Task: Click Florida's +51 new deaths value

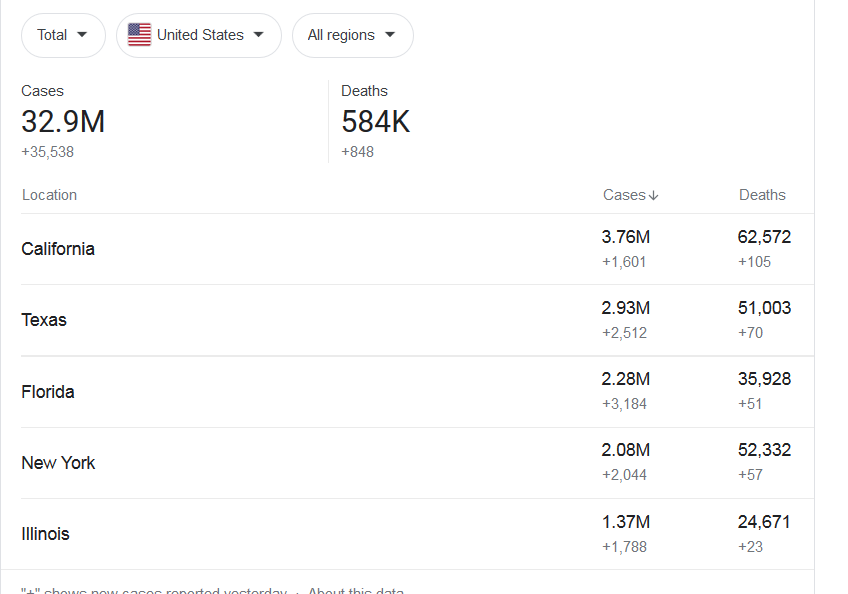Action: [x=750, y=404]
